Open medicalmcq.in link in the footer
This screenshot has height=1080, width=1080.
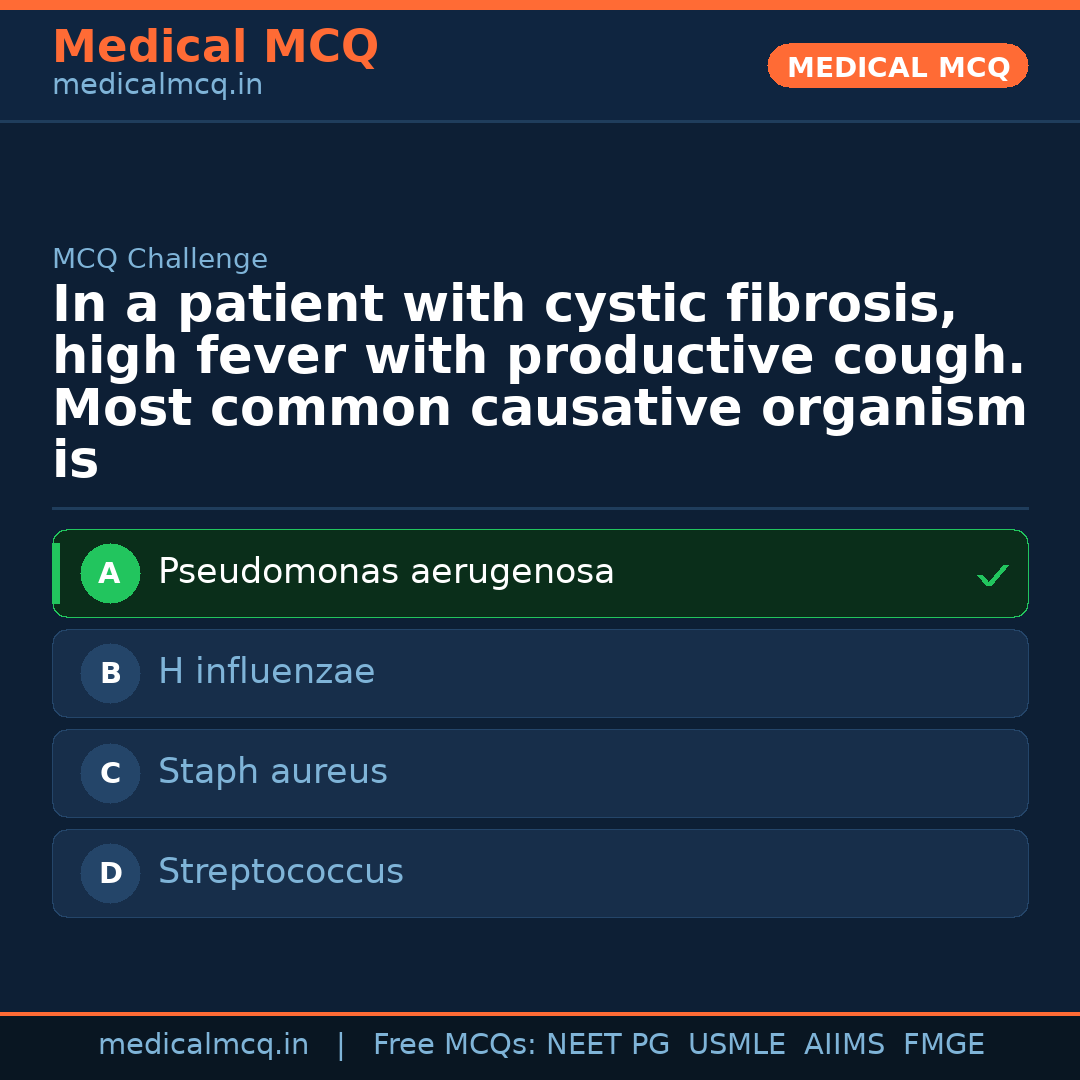click(x=203, y=1045)
